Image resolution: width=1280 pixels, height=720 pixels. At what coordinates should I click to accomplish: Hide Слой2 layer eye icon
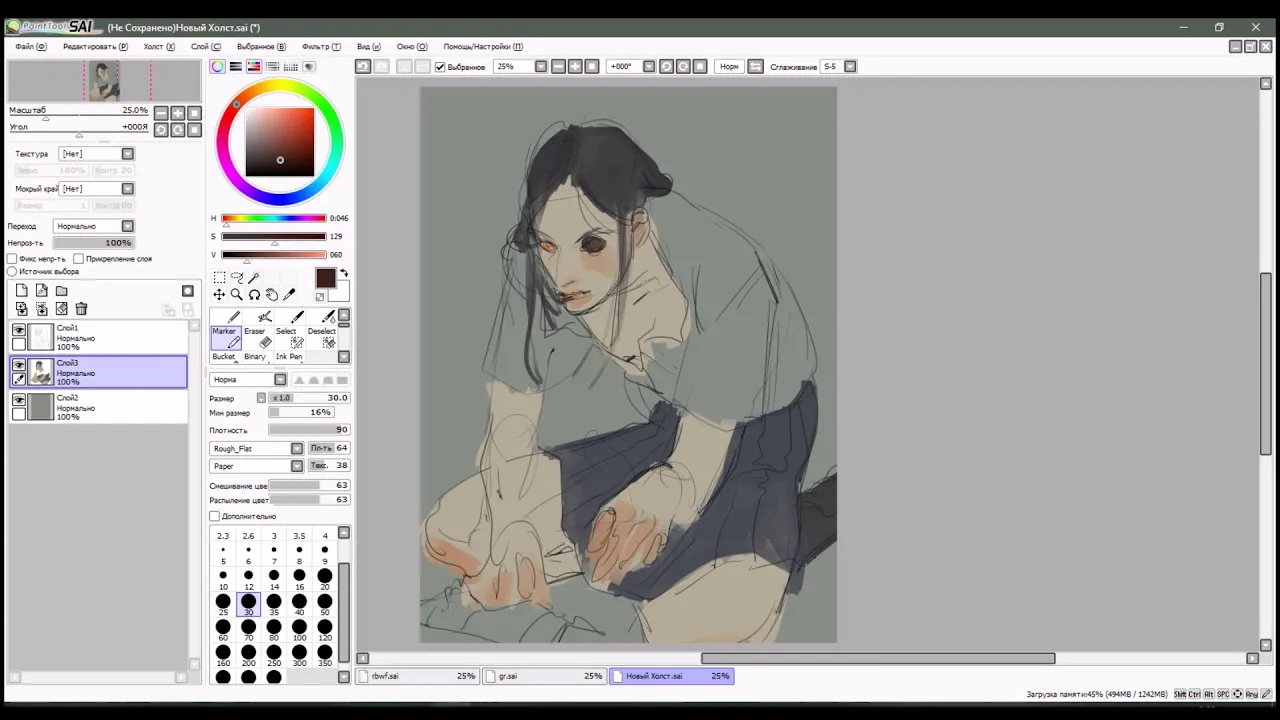[19, 400]
